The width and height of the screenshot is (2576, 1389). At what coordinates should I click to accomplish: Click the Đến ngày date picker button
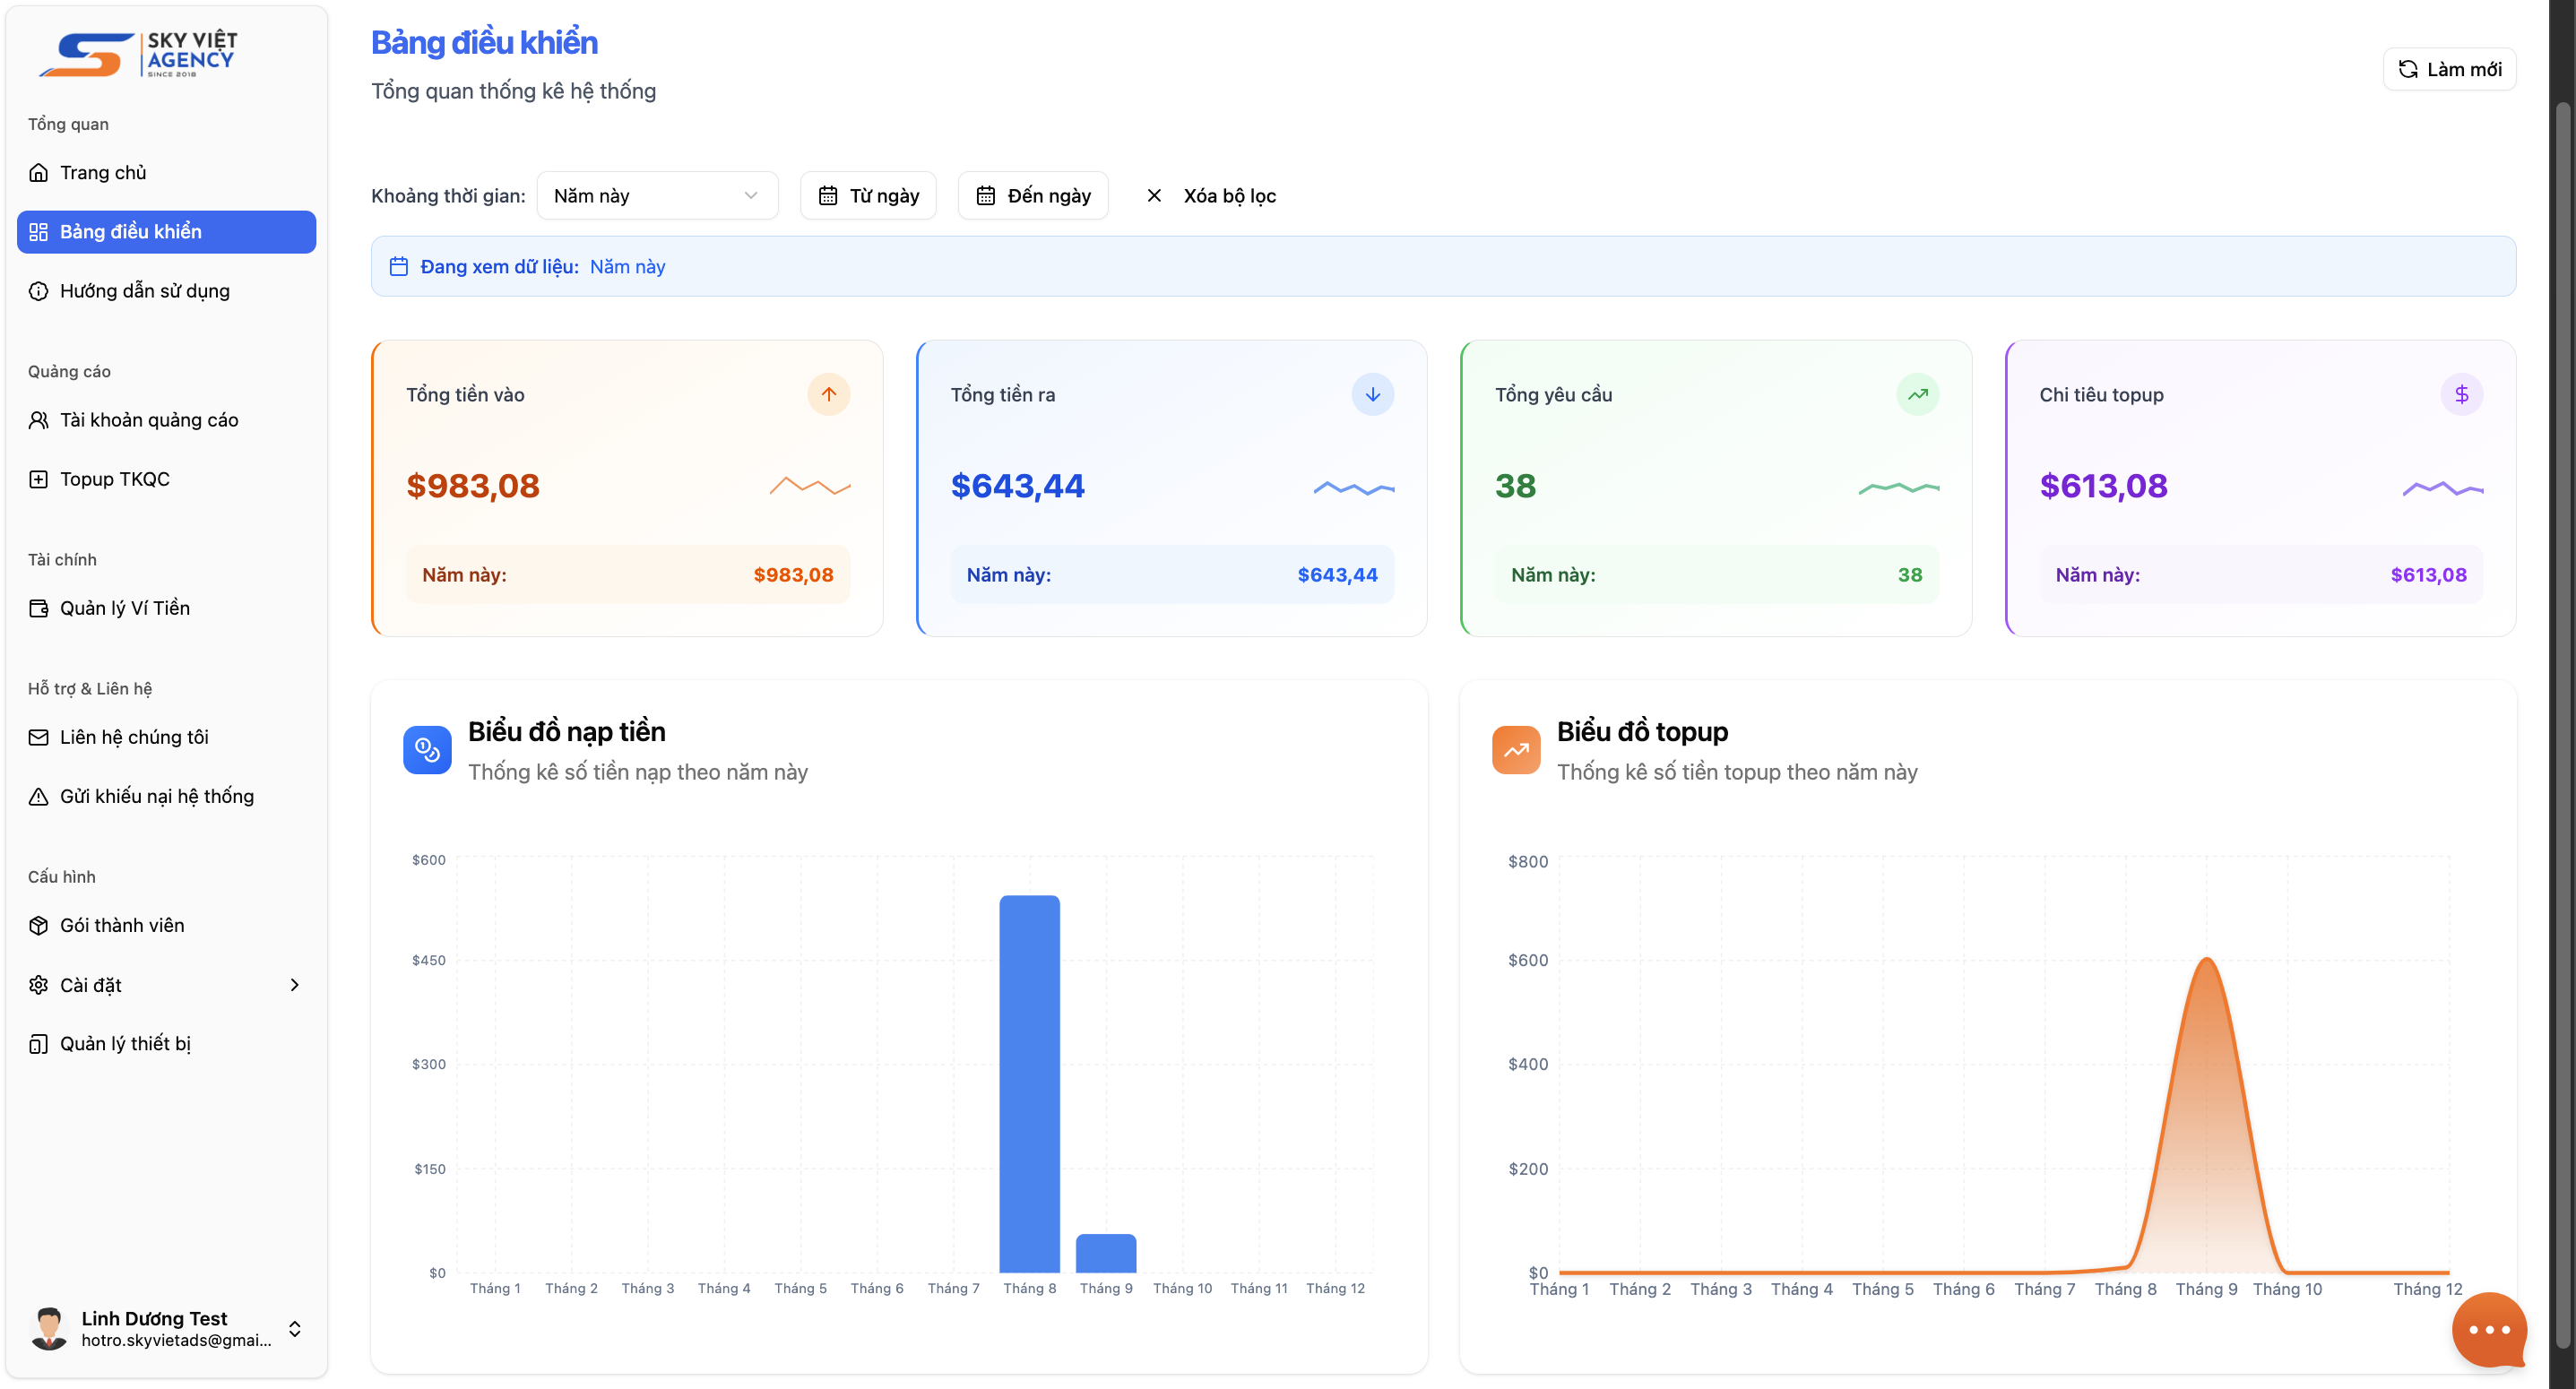(x=1032, y=196)
